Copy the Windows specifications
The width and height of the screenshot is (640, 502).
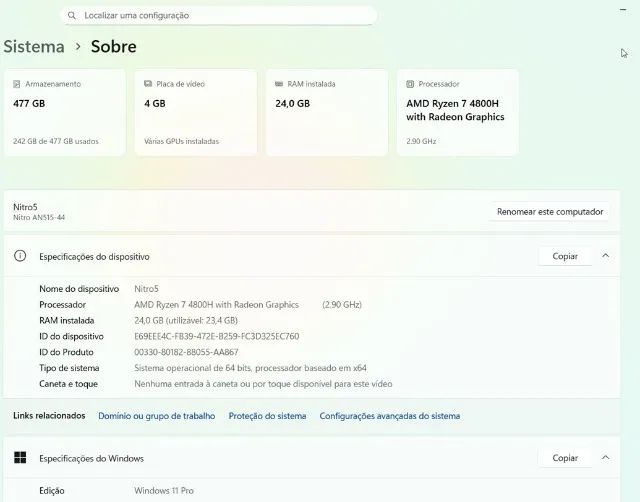[564, 458]
